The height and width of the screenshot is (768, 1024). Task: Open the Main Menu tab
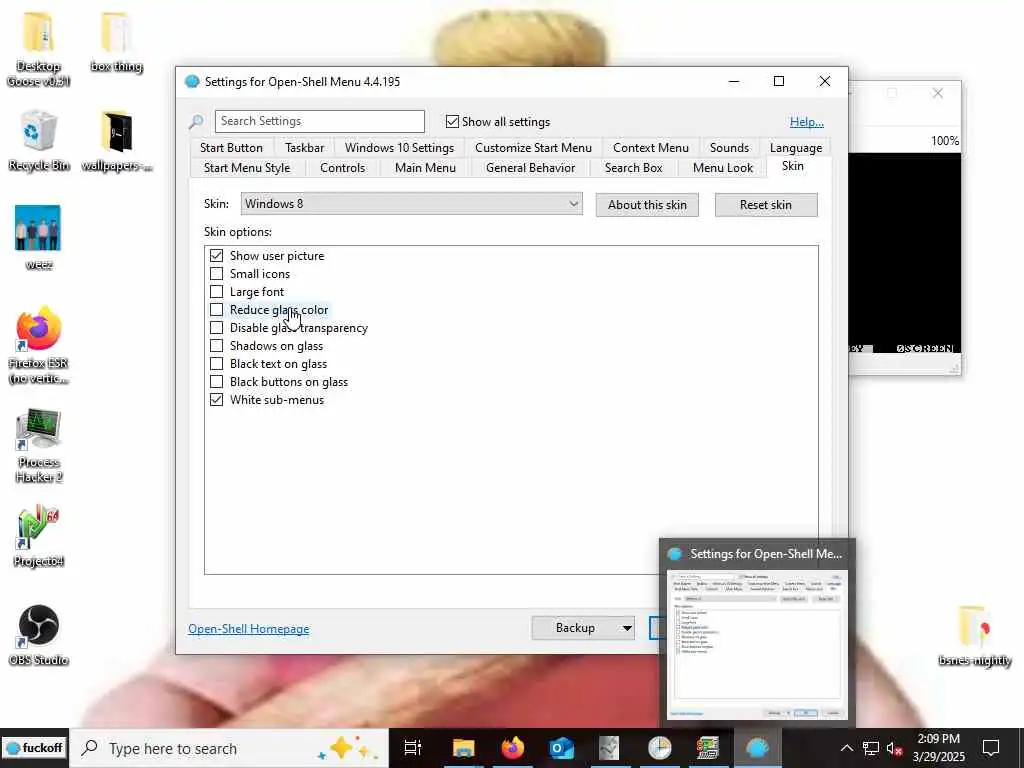425,168
